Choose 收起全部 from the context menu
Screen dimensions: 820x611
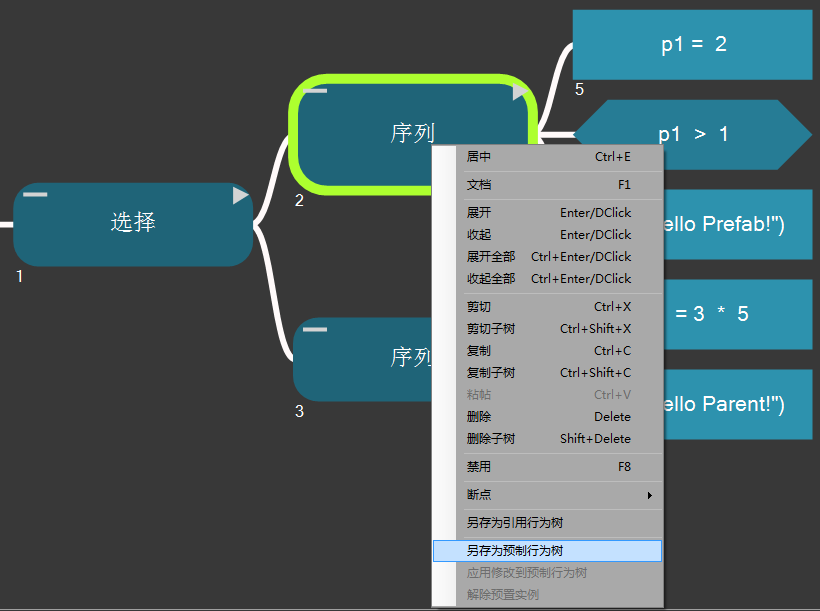coord(548,279)
